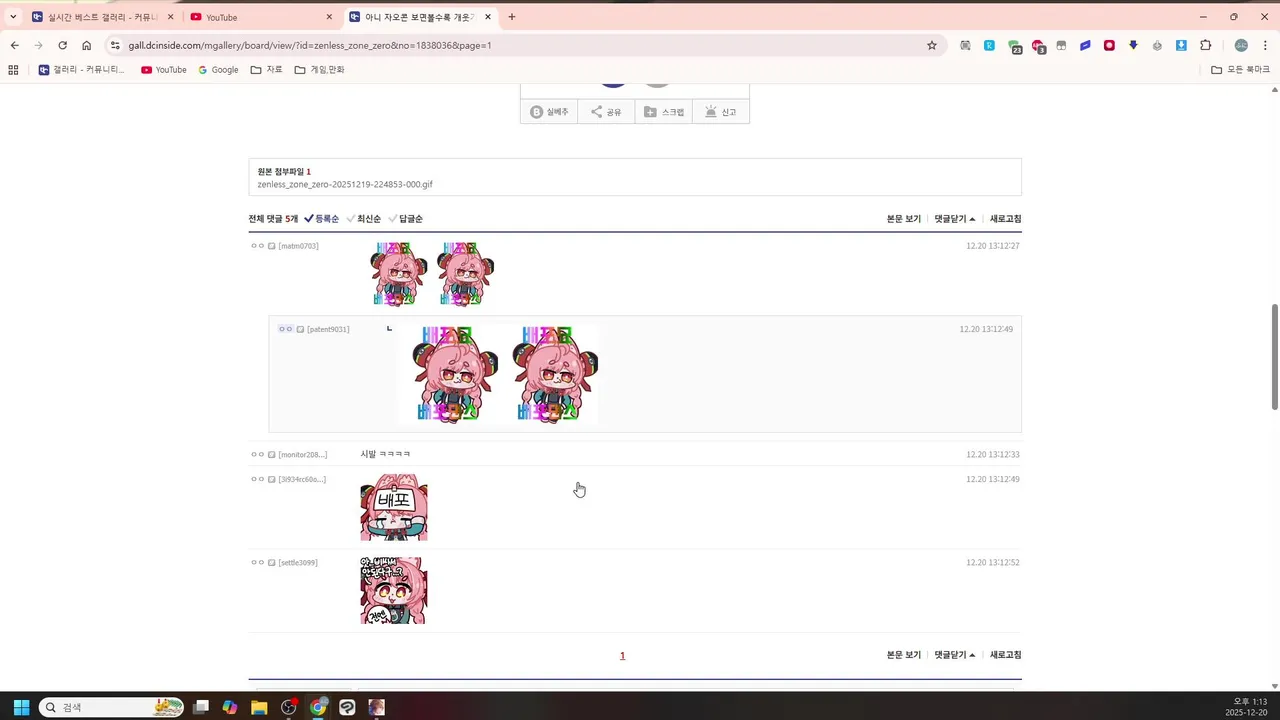Open a new browser tab
Image resolution: width=1280 pixels, height=720 pixels.
tap(512, 17)
